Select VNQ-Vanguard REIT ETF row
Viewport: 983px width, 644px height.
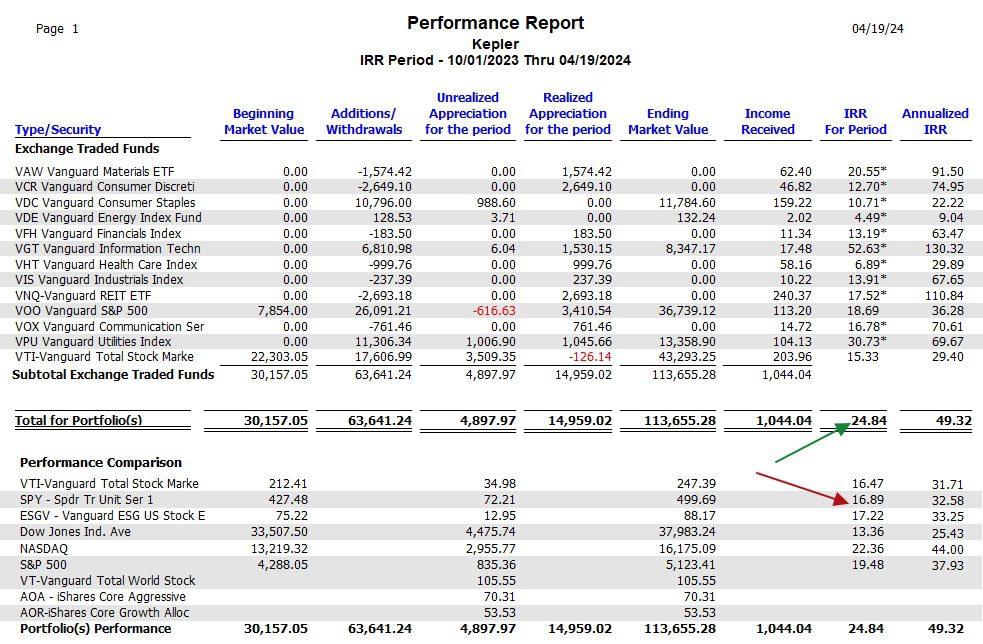(492, 295)
